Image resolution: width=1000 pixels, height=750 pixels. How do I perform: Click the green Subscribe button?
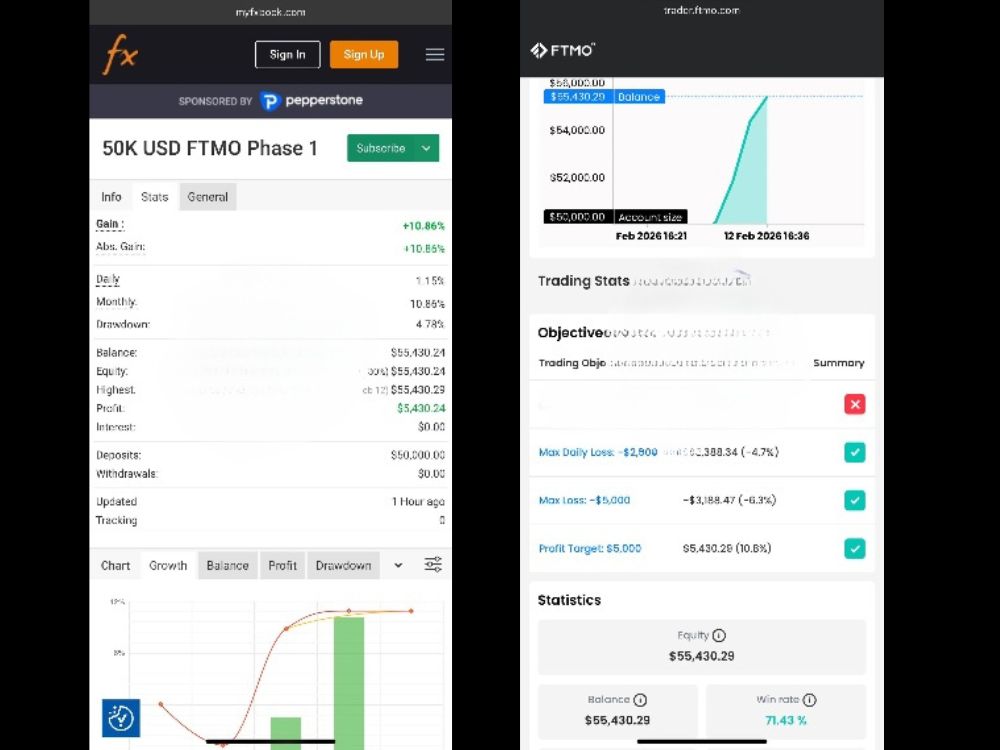[381, 148]
